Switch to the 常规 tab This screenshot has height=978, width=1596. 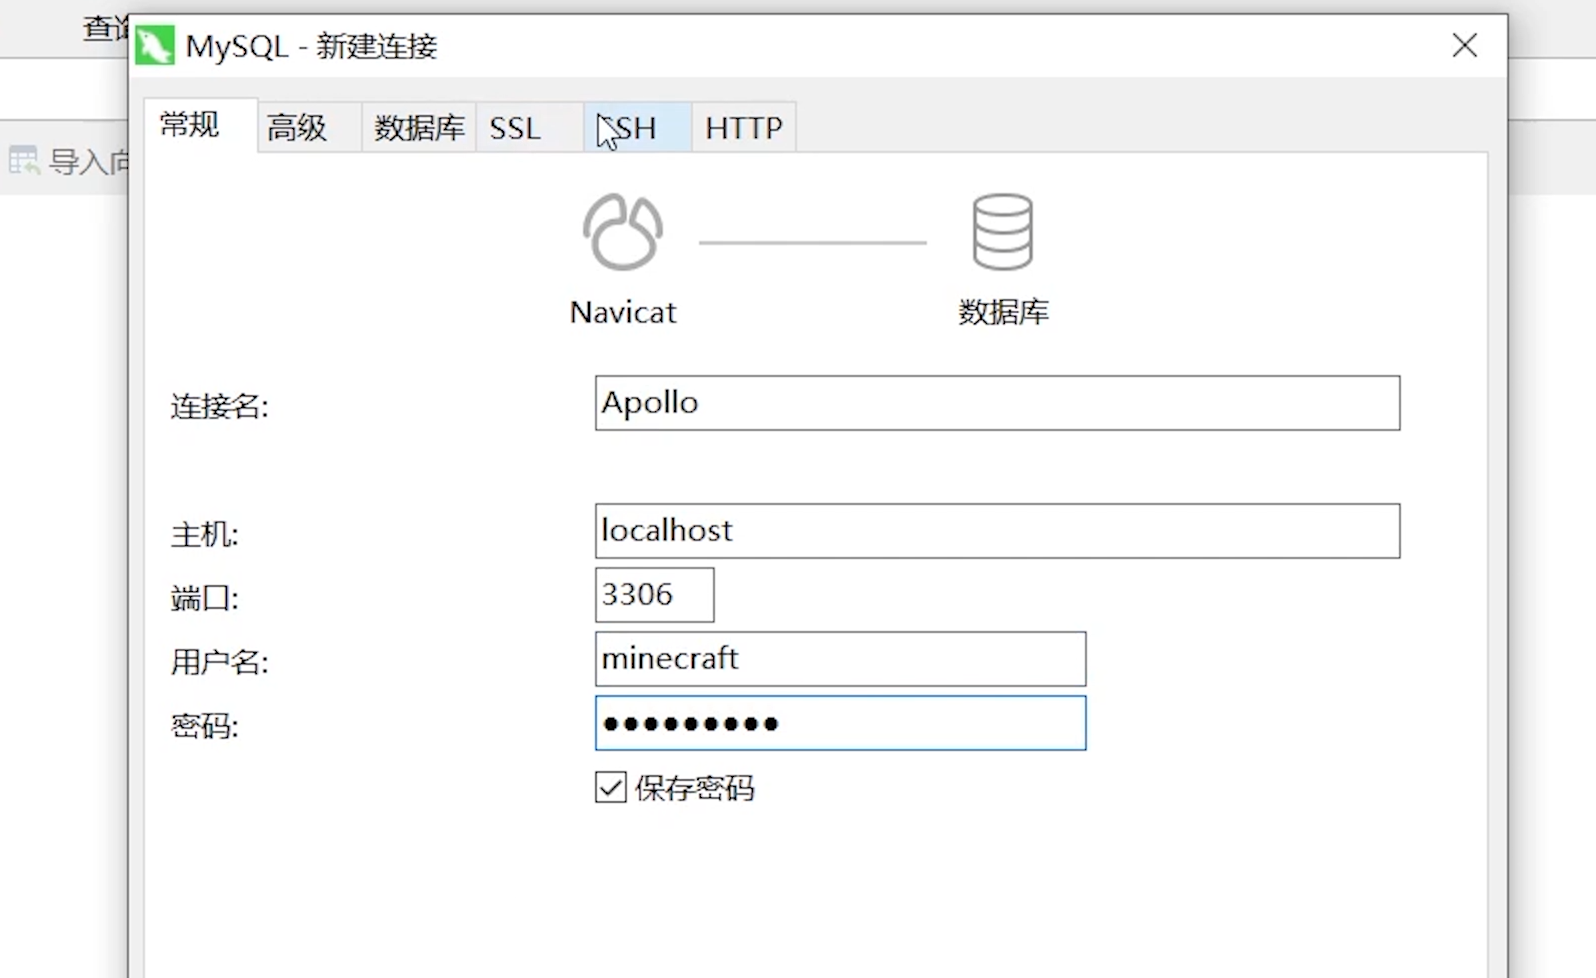point(200,125)
